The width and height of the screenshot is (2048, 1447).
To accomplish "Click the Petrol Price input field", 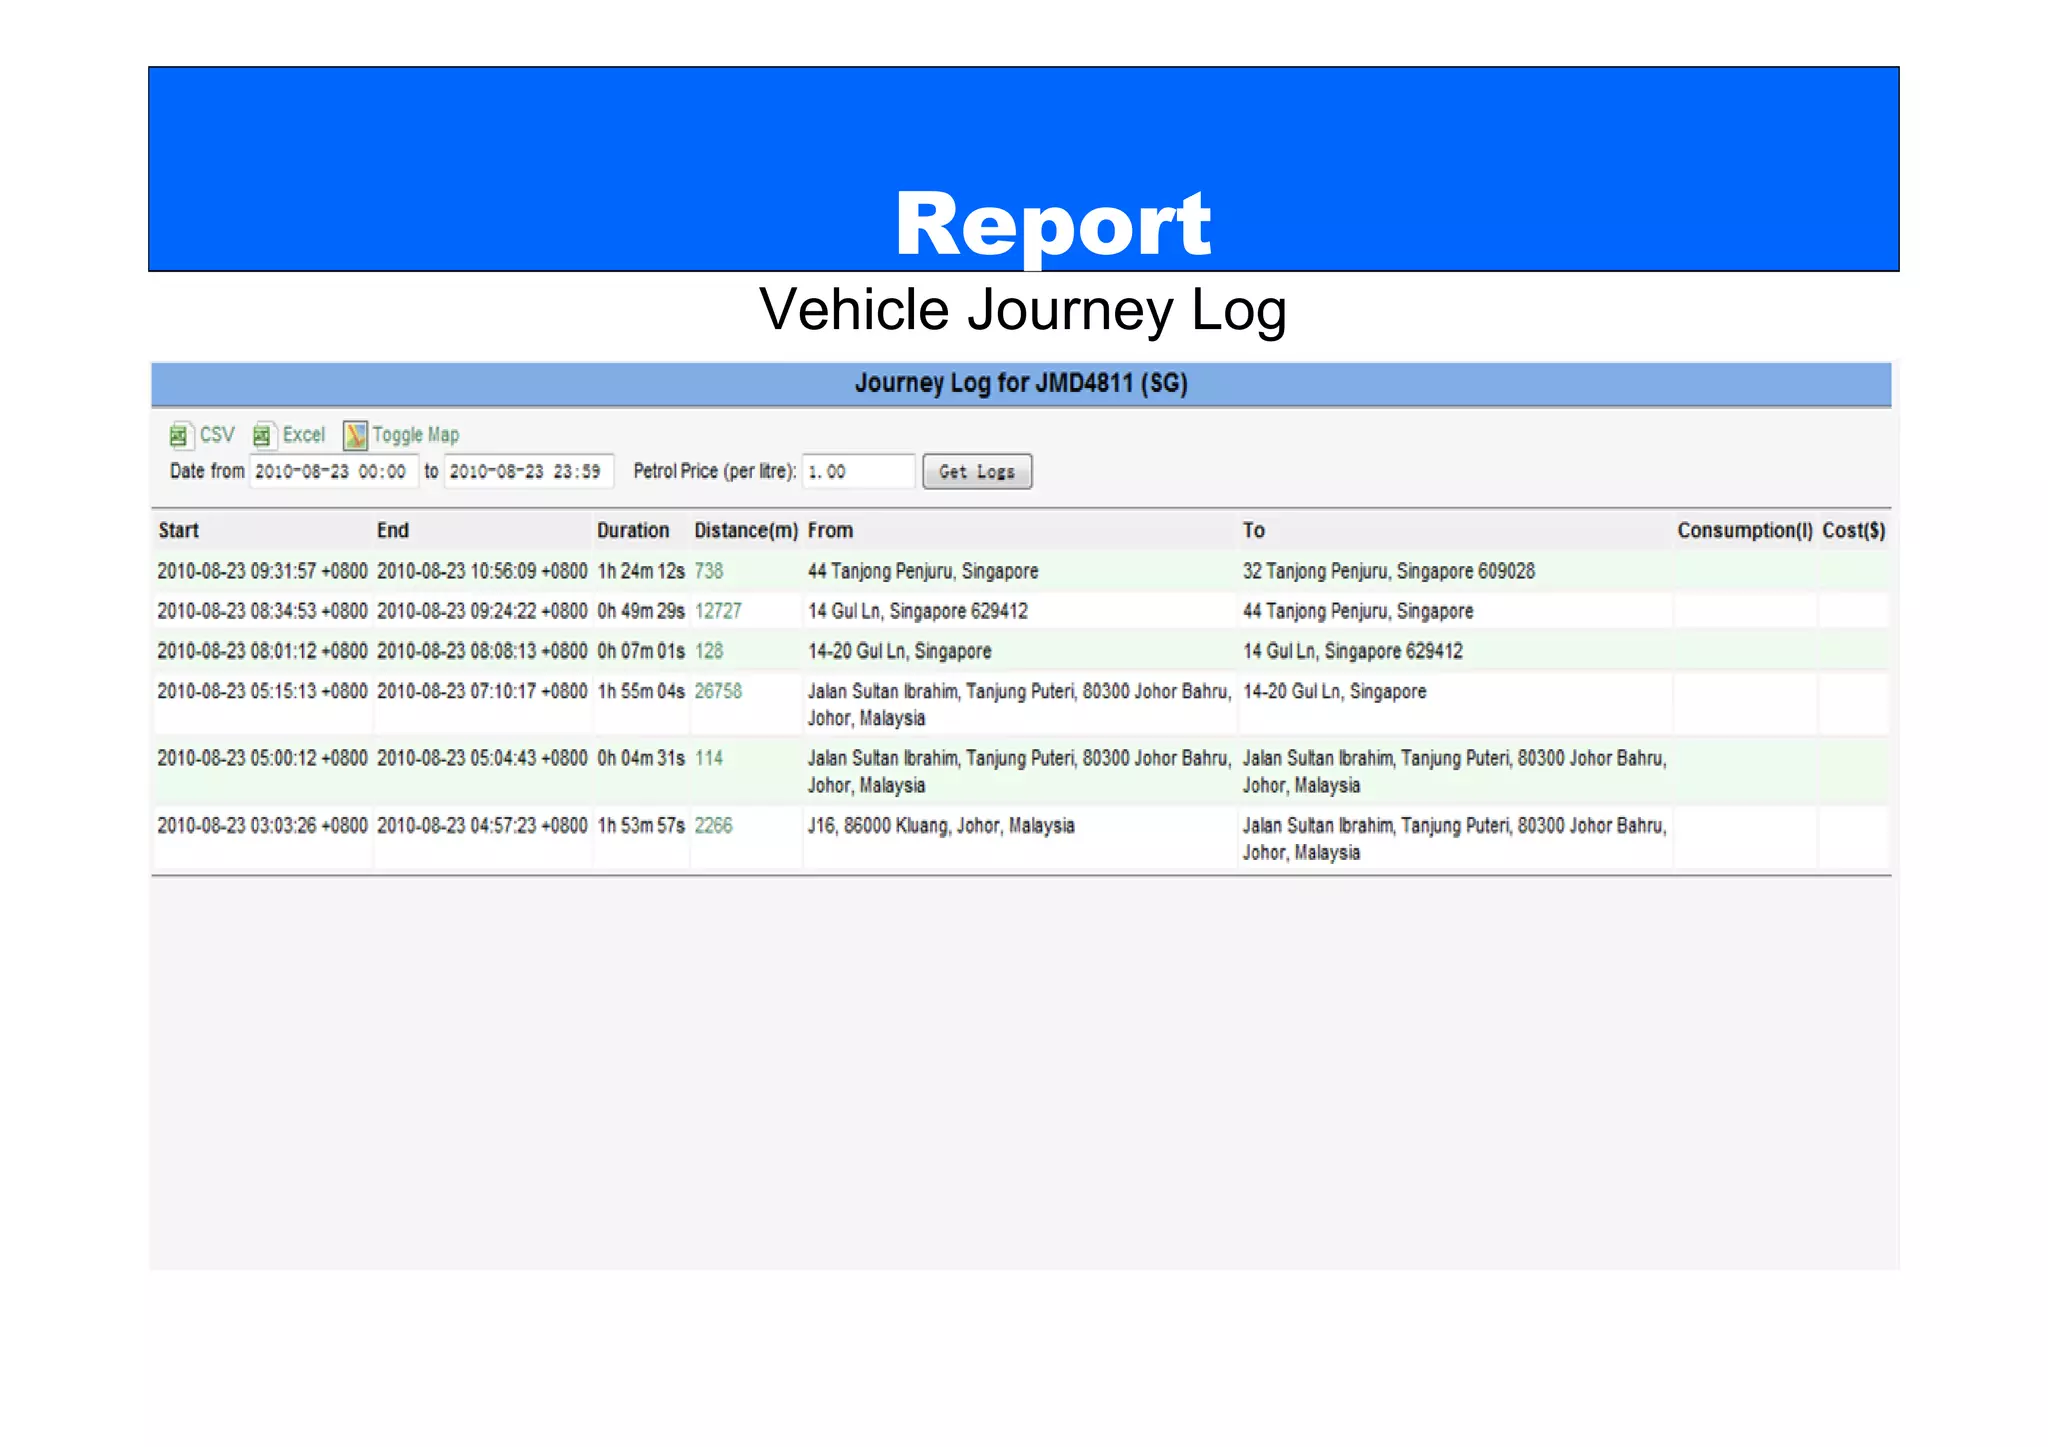I will click(x=859, y=471).
